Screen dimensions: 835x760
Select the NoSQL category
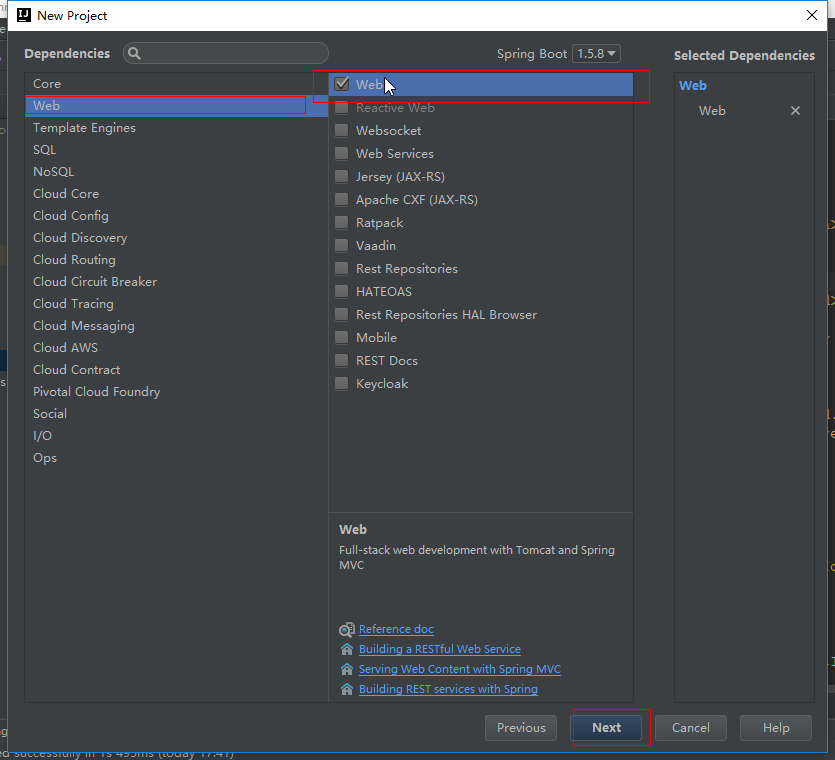click(176, 171)
